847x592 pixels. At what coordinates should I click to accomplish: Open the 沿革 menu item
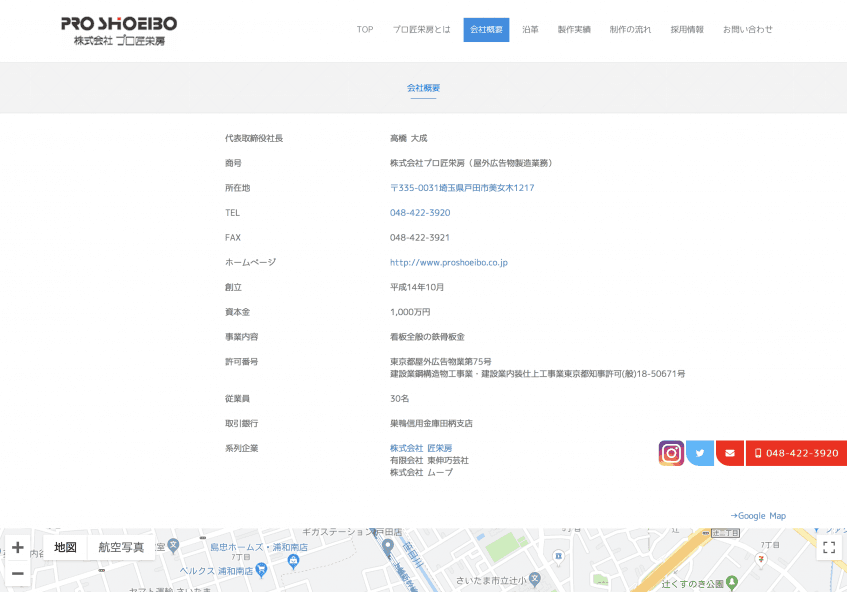tap(530, 30)
